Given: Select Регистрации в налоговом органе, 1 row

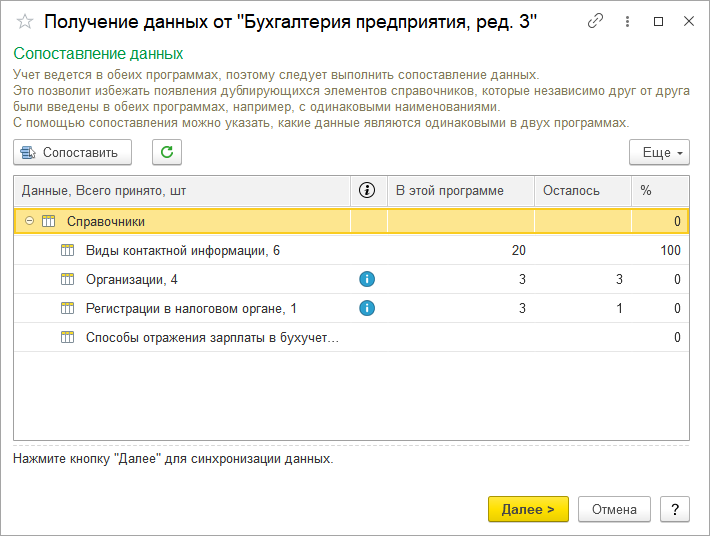Looking at the screenshot, I should tap(190, 308).
